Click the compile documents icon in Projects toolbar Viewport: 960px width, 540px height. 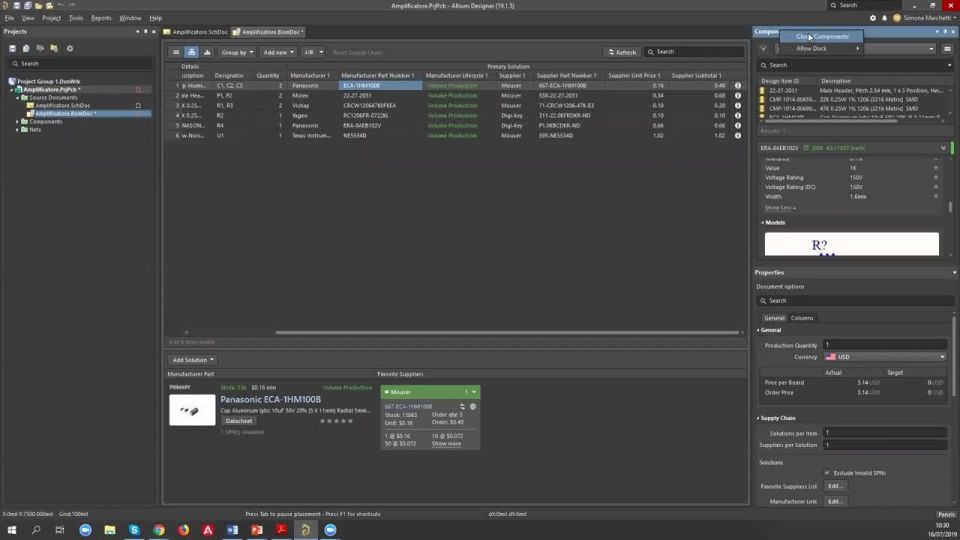coord(26,48)
